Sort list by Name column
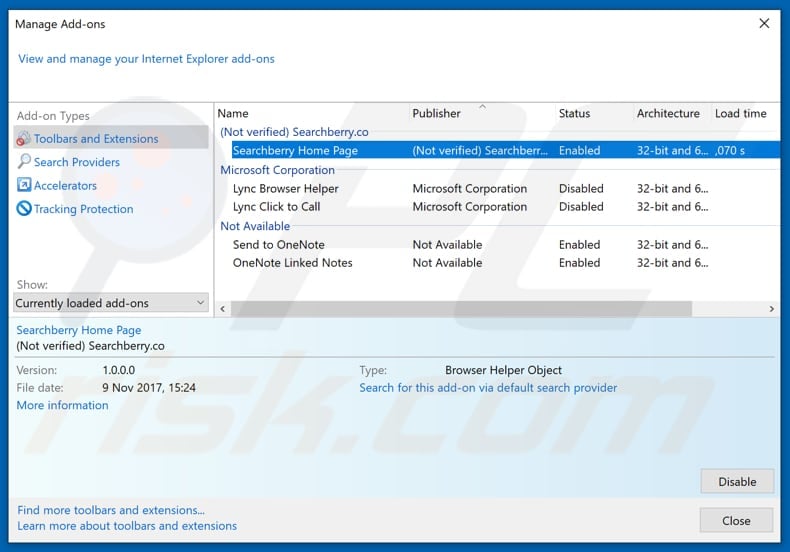 pyautogui.click(x=233, y=113)
